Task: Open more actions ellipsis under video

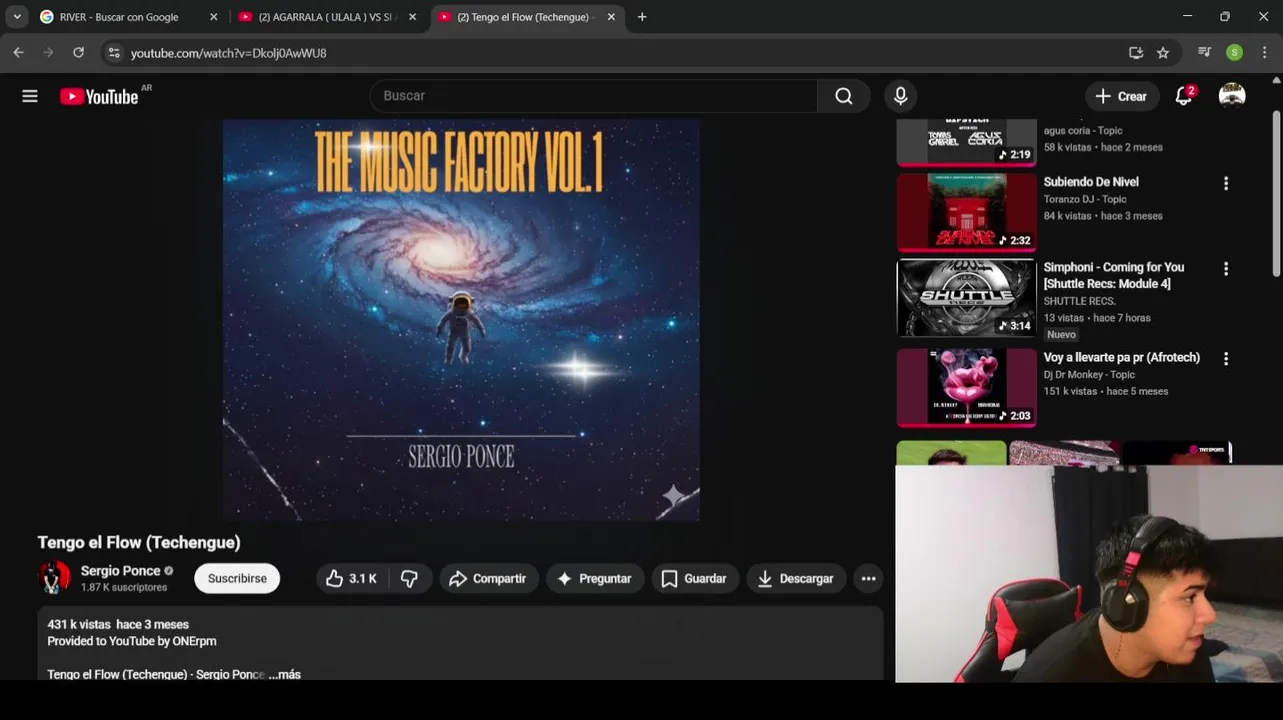Action: [x=868, y=578]
